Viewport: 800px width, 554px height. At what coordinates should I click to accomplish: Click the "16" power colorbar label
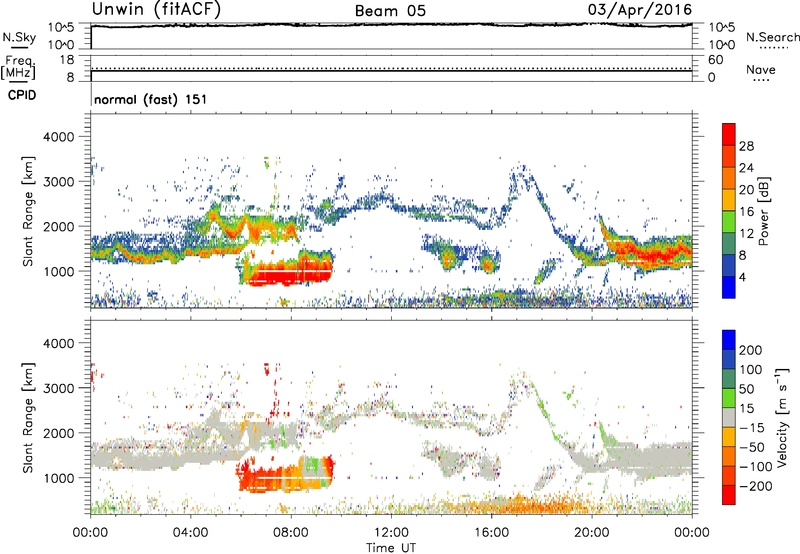point(746,212)
